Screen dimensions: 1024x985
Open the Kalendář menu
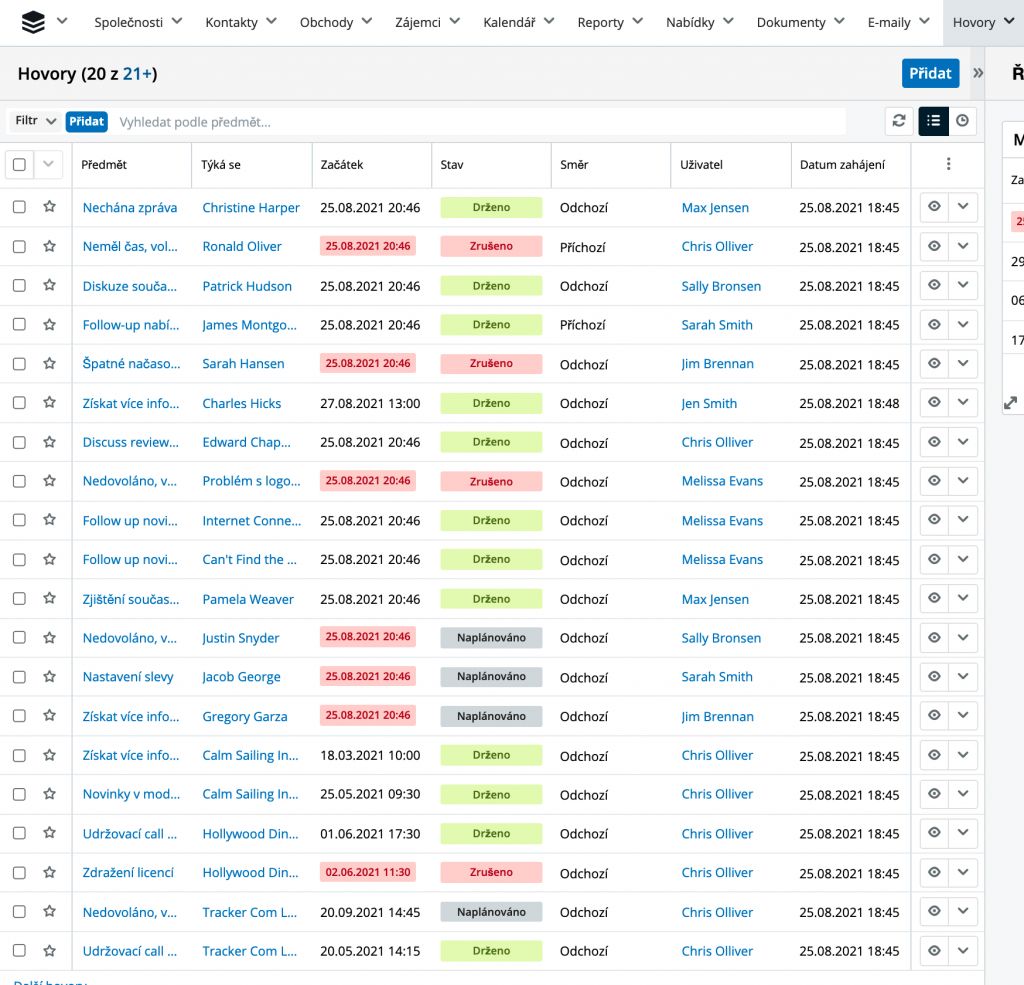[518, 22]
